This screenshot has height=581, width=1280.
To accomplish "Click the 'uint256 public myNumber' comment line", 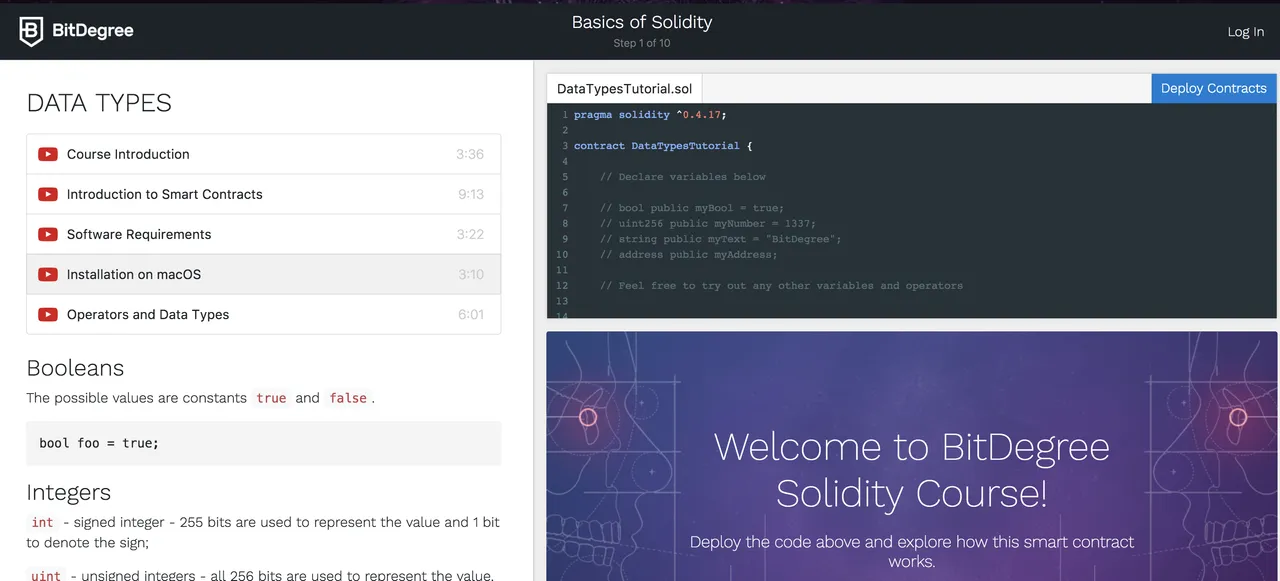I will 708,224.
